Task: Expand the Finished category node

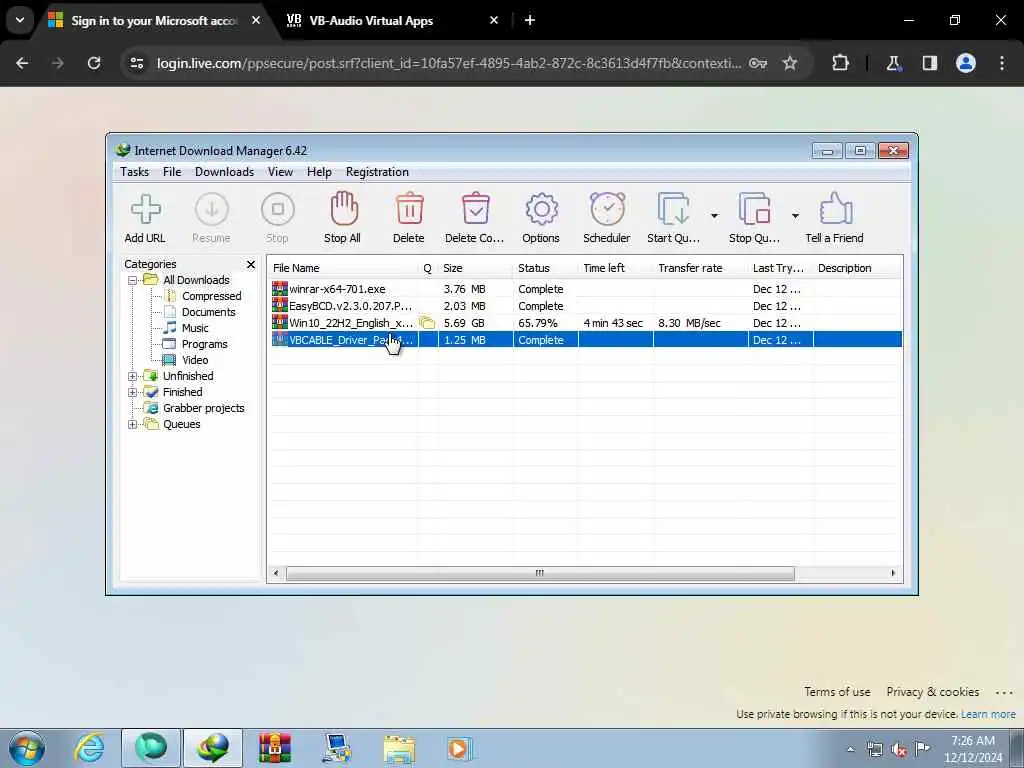Action: [x=133, y=392]
